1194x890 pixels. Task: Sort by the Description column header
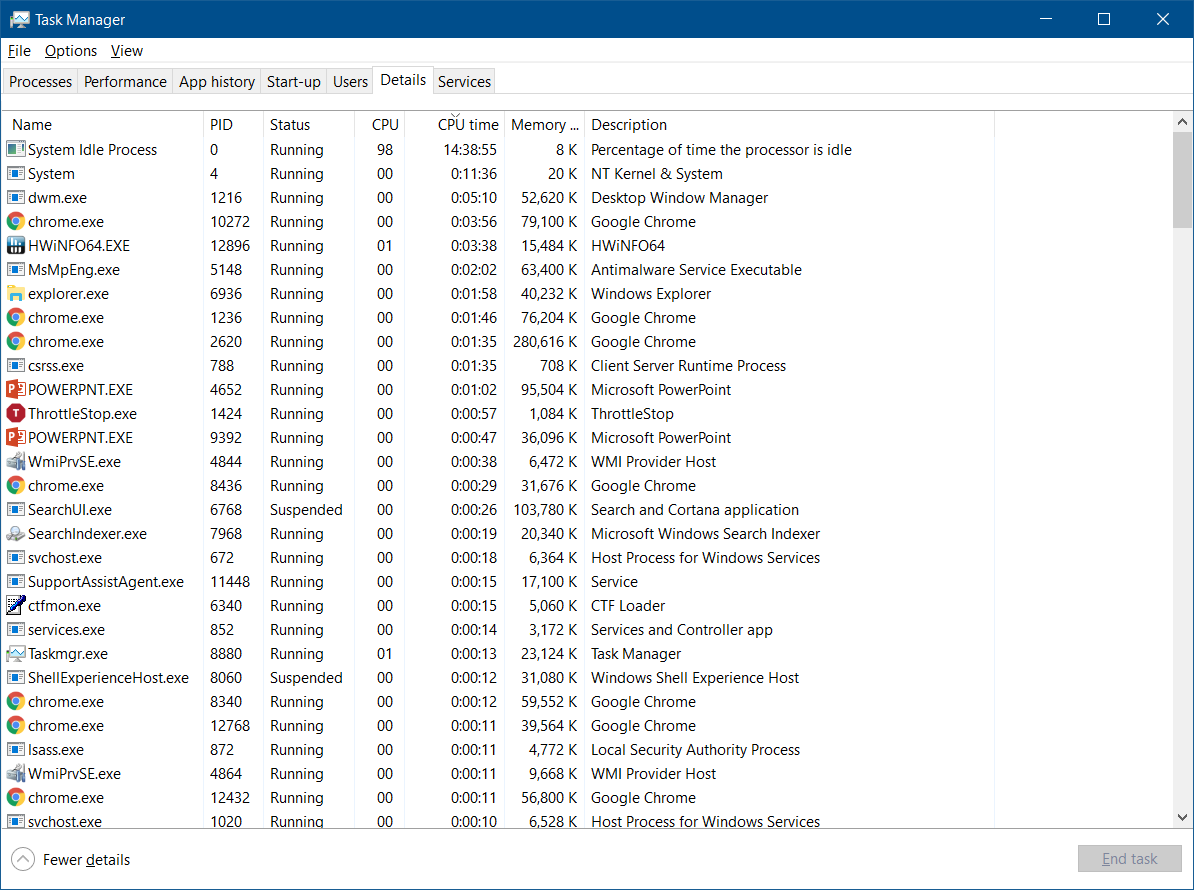(x=789, y=125)
